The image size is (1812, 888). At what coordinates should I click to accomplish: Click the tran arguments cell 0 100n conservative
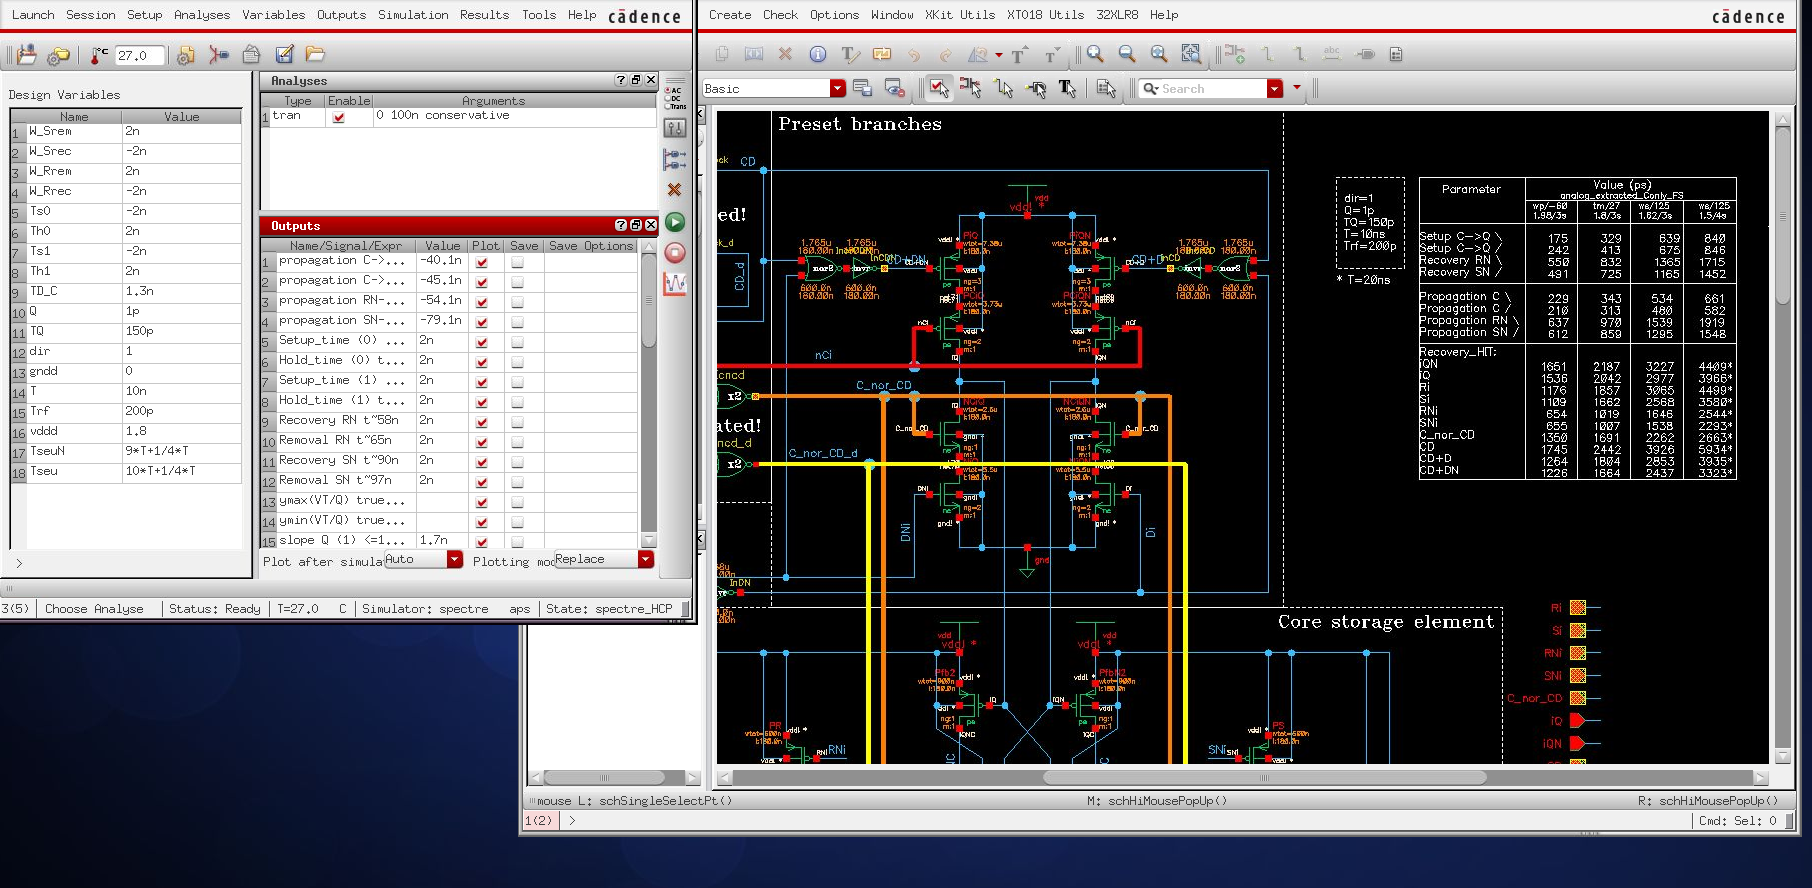pyautogui.click(x=514, y=116)
